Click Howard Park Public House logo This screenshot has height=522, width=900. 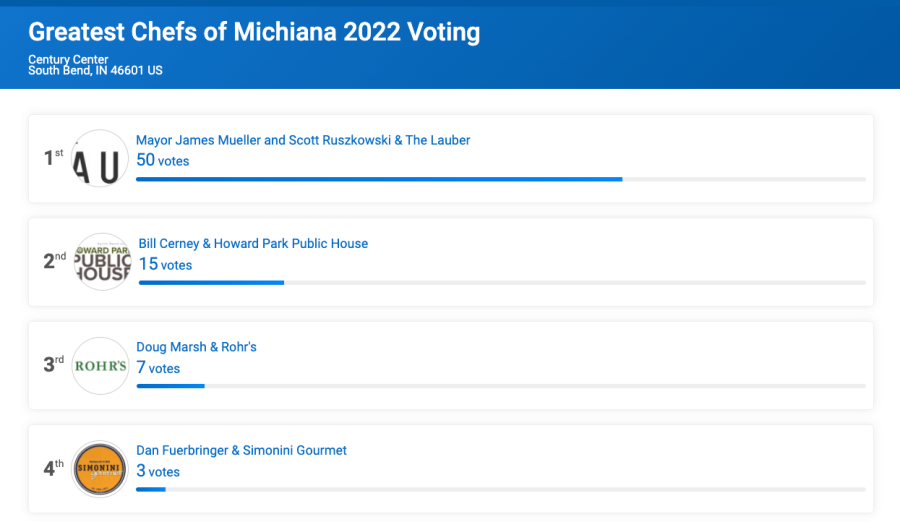(x=103, y=262)
